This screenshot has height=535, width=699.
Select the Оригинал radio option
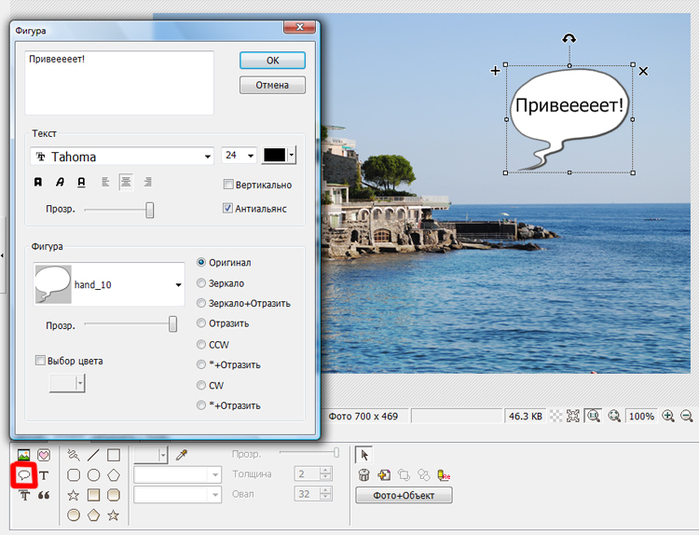tap(201, 263)
